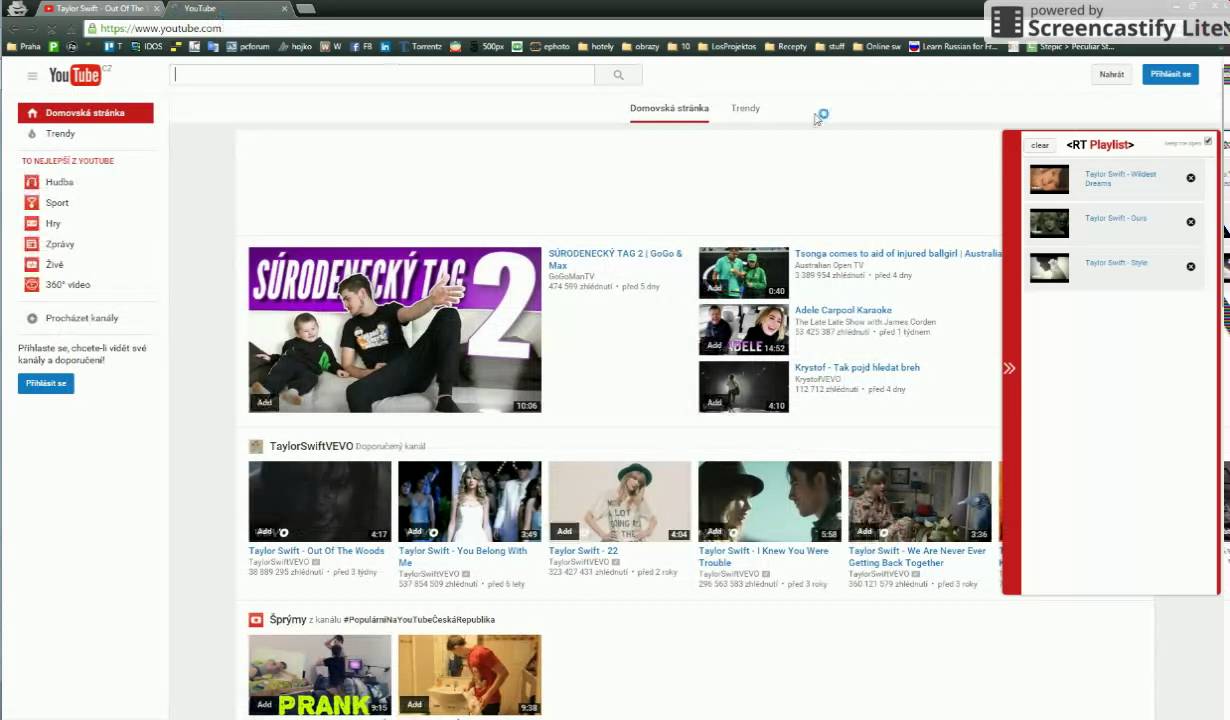Remove Taylor Swift - Style from playlist

1191,266
